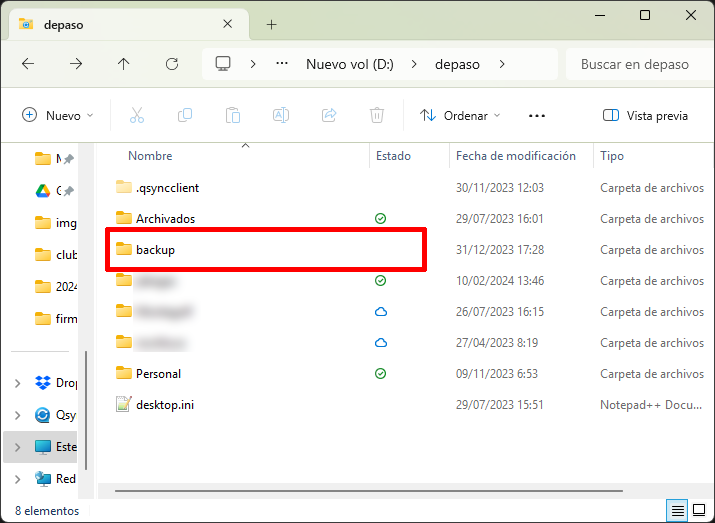This screenshot has width=715, height=523.
Task: Click the Back navigation arrow
Action: (28, 64)
